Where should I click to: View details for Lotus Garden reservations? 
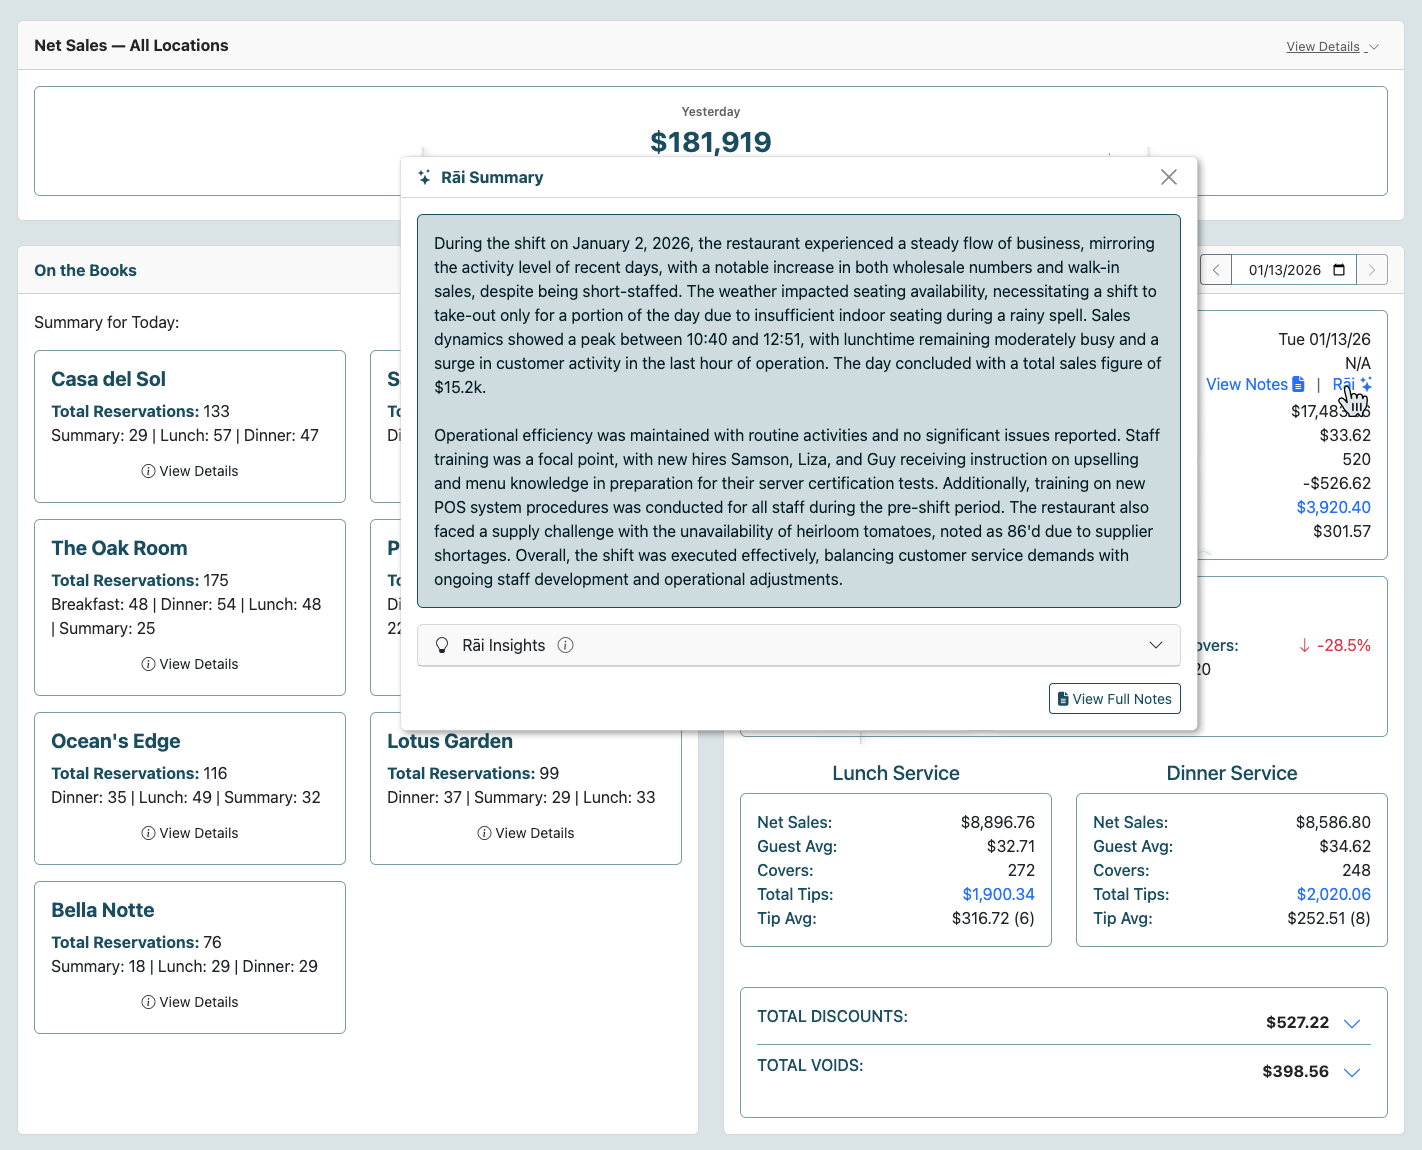(x=525, y=832)
